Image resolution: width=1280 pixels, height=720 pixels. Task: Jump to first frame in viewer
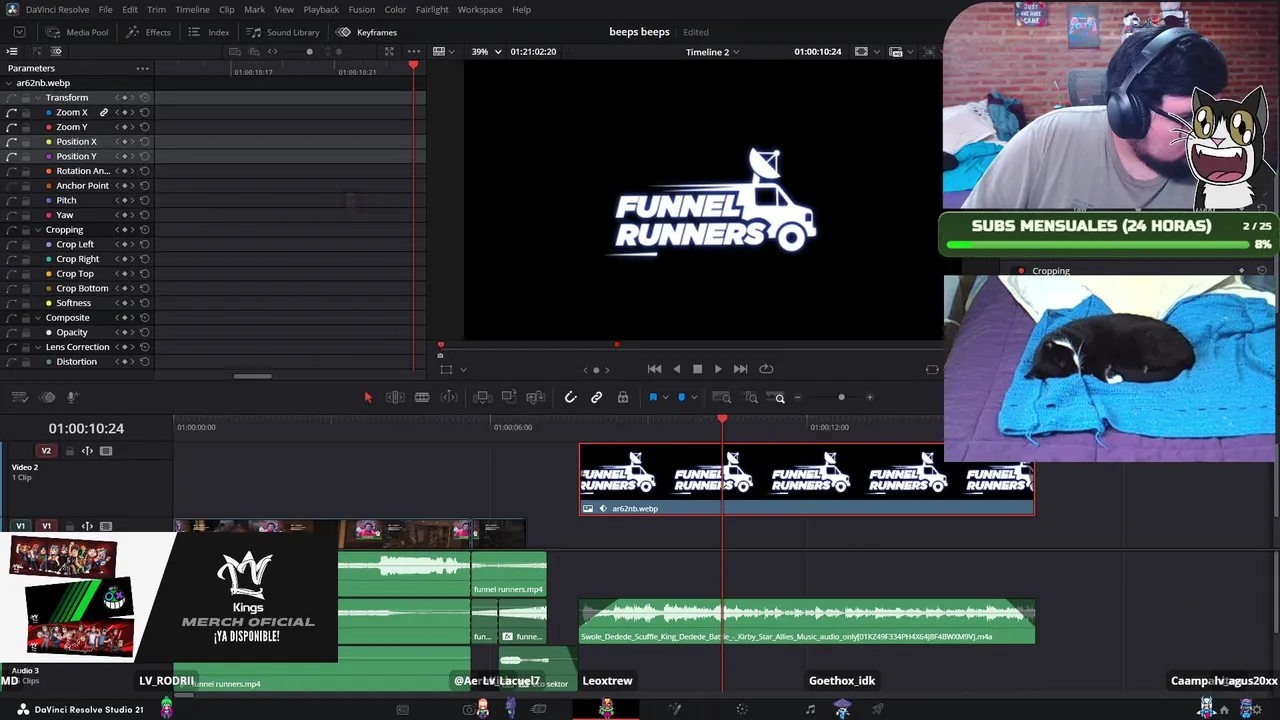[x=654, y=369]
